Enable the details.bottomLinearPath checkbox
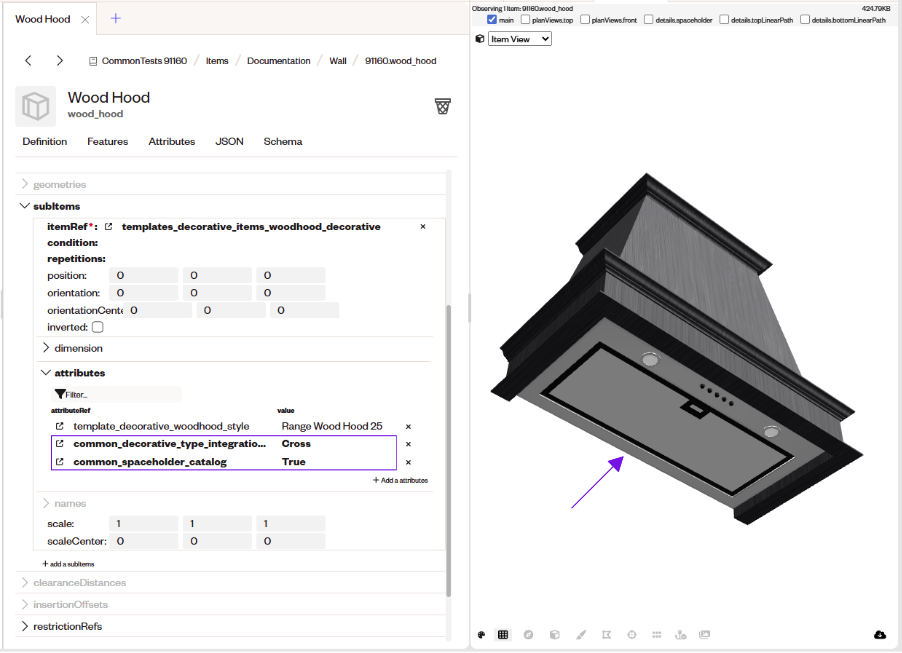This screenshot has height=653, width=902. [805, 20]
